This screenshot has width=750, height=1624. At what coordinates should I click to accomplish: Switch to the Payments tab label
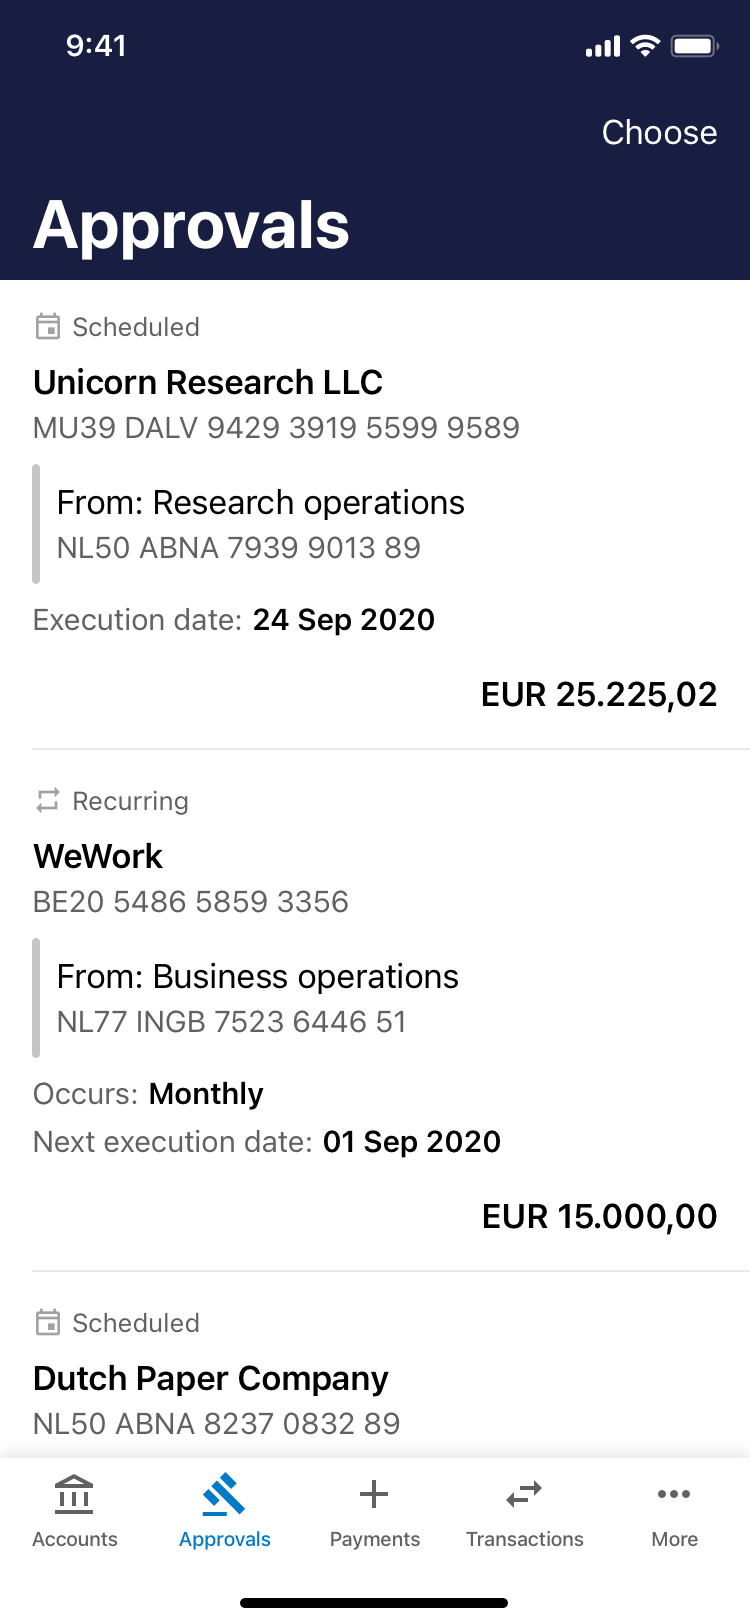point(374,1539)
